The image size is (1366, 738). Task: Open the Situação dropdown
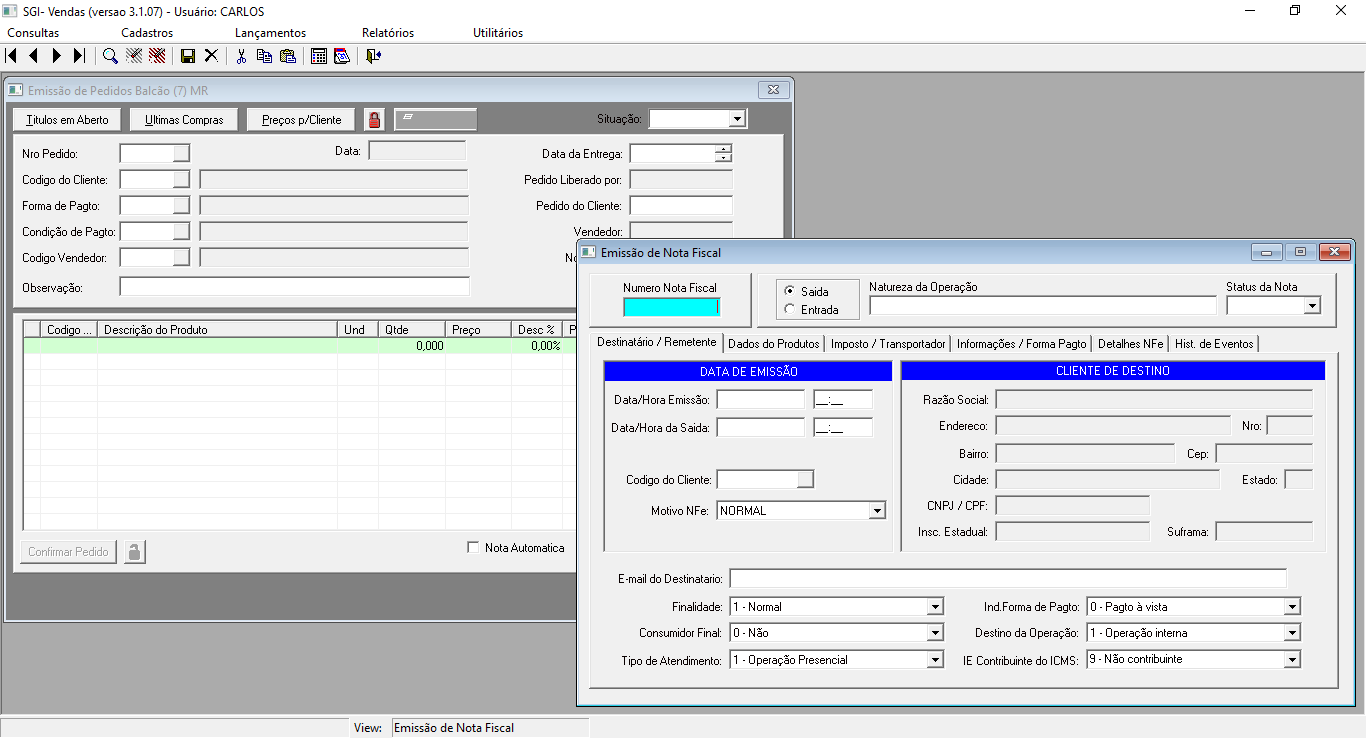click(x=737, y=119)
